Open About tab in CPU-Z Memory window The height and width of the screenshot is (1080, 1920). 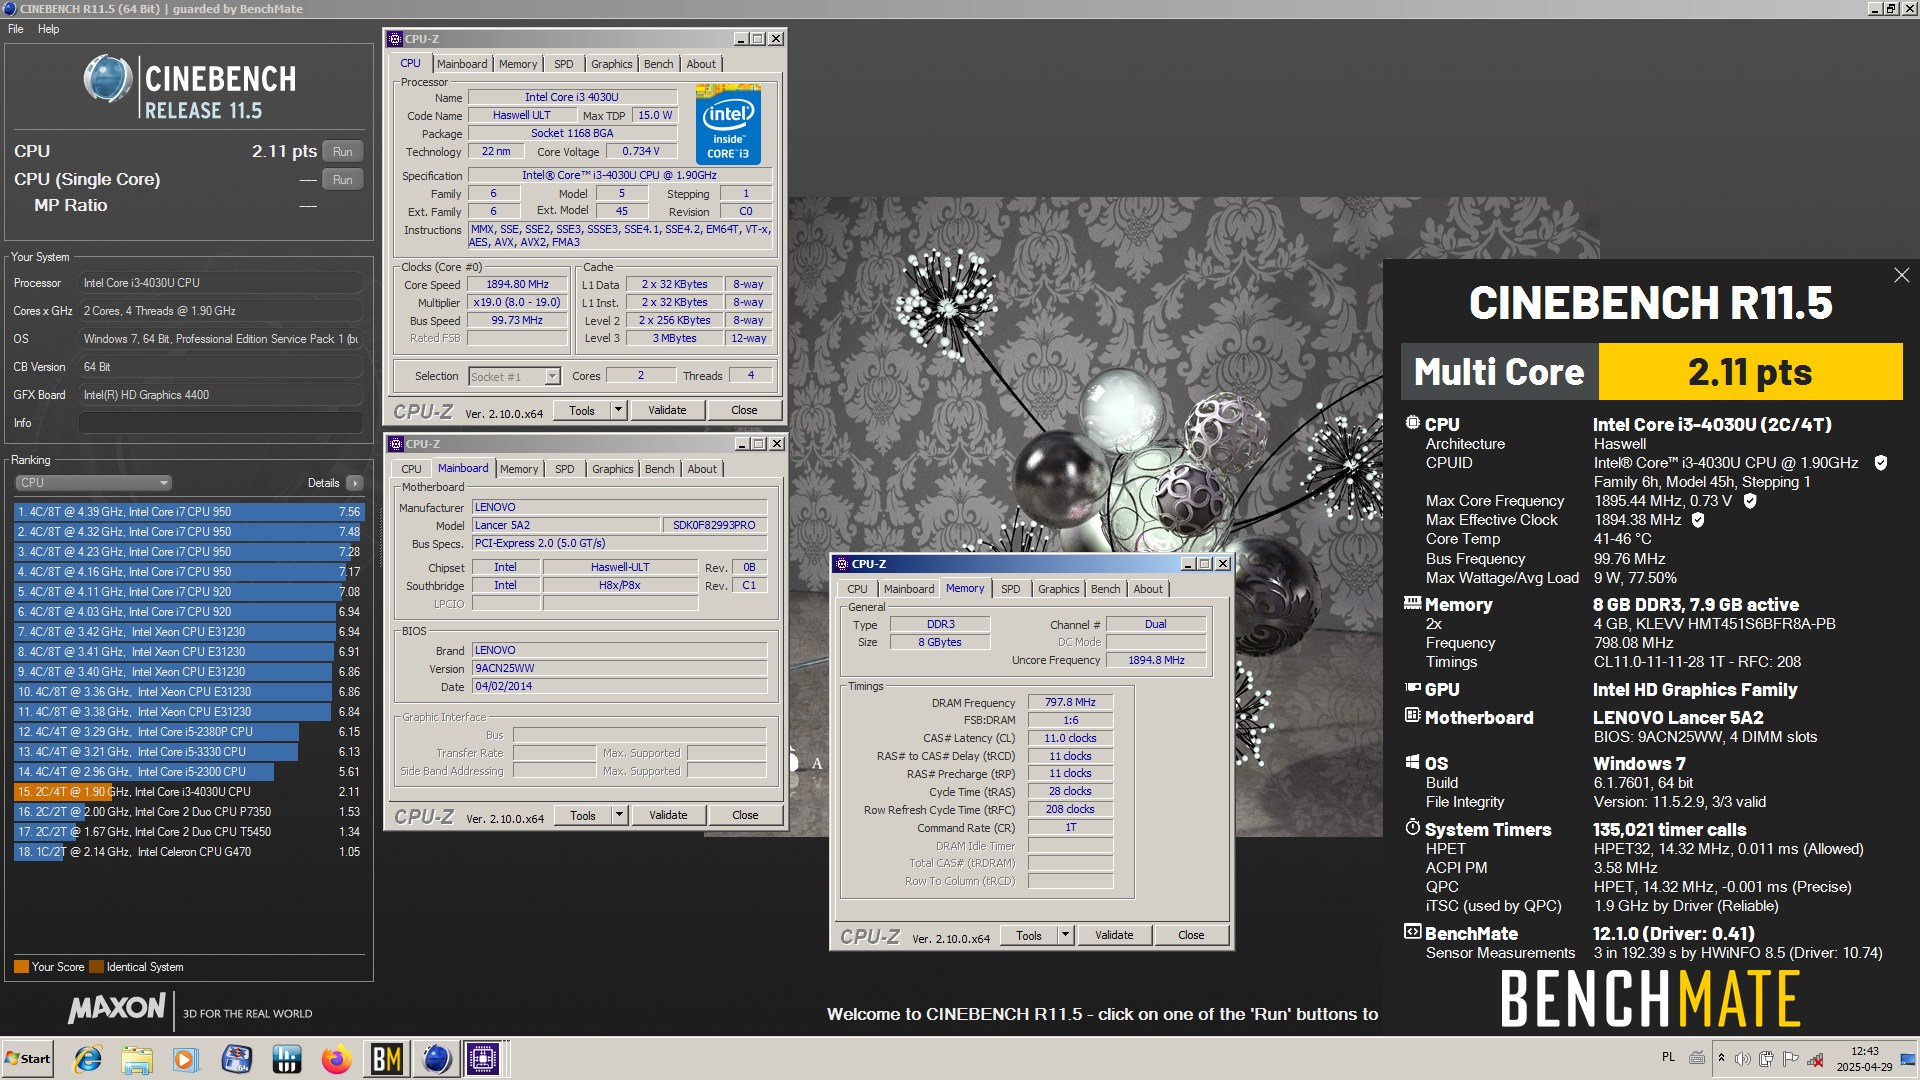point(1148,589)
